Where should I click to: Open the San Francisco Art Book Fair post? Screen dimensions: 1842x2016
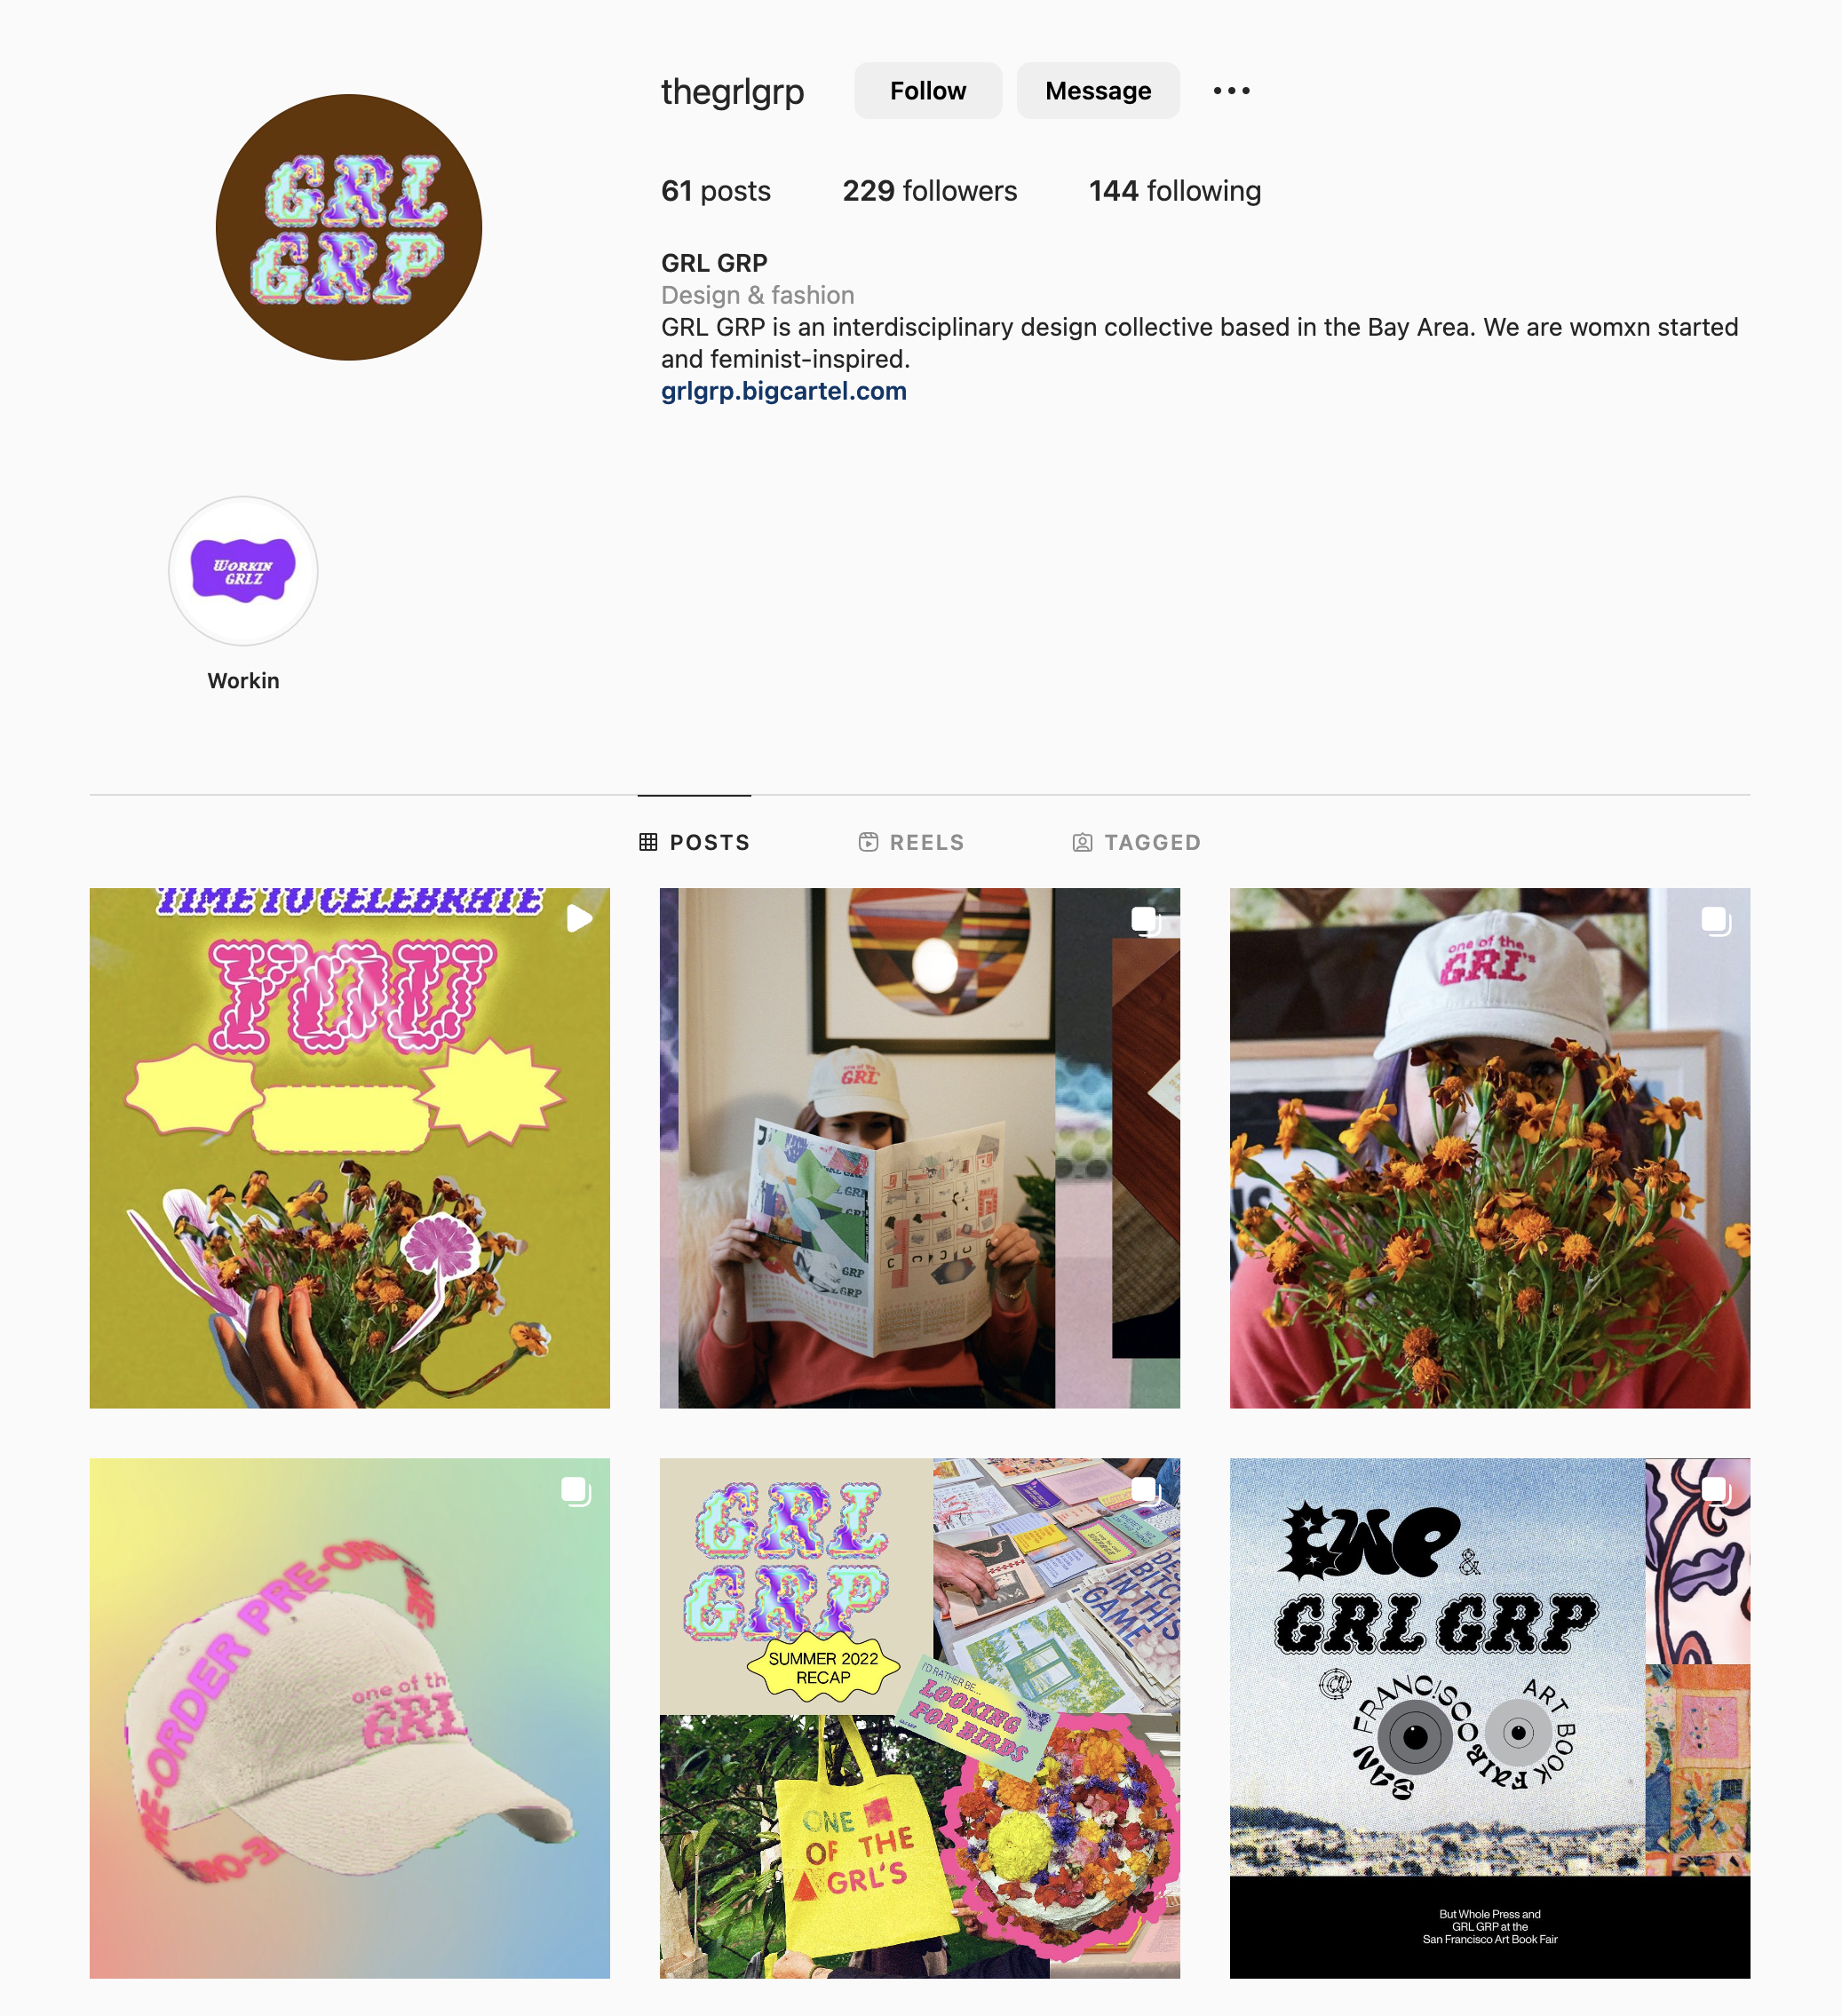1490,1718
